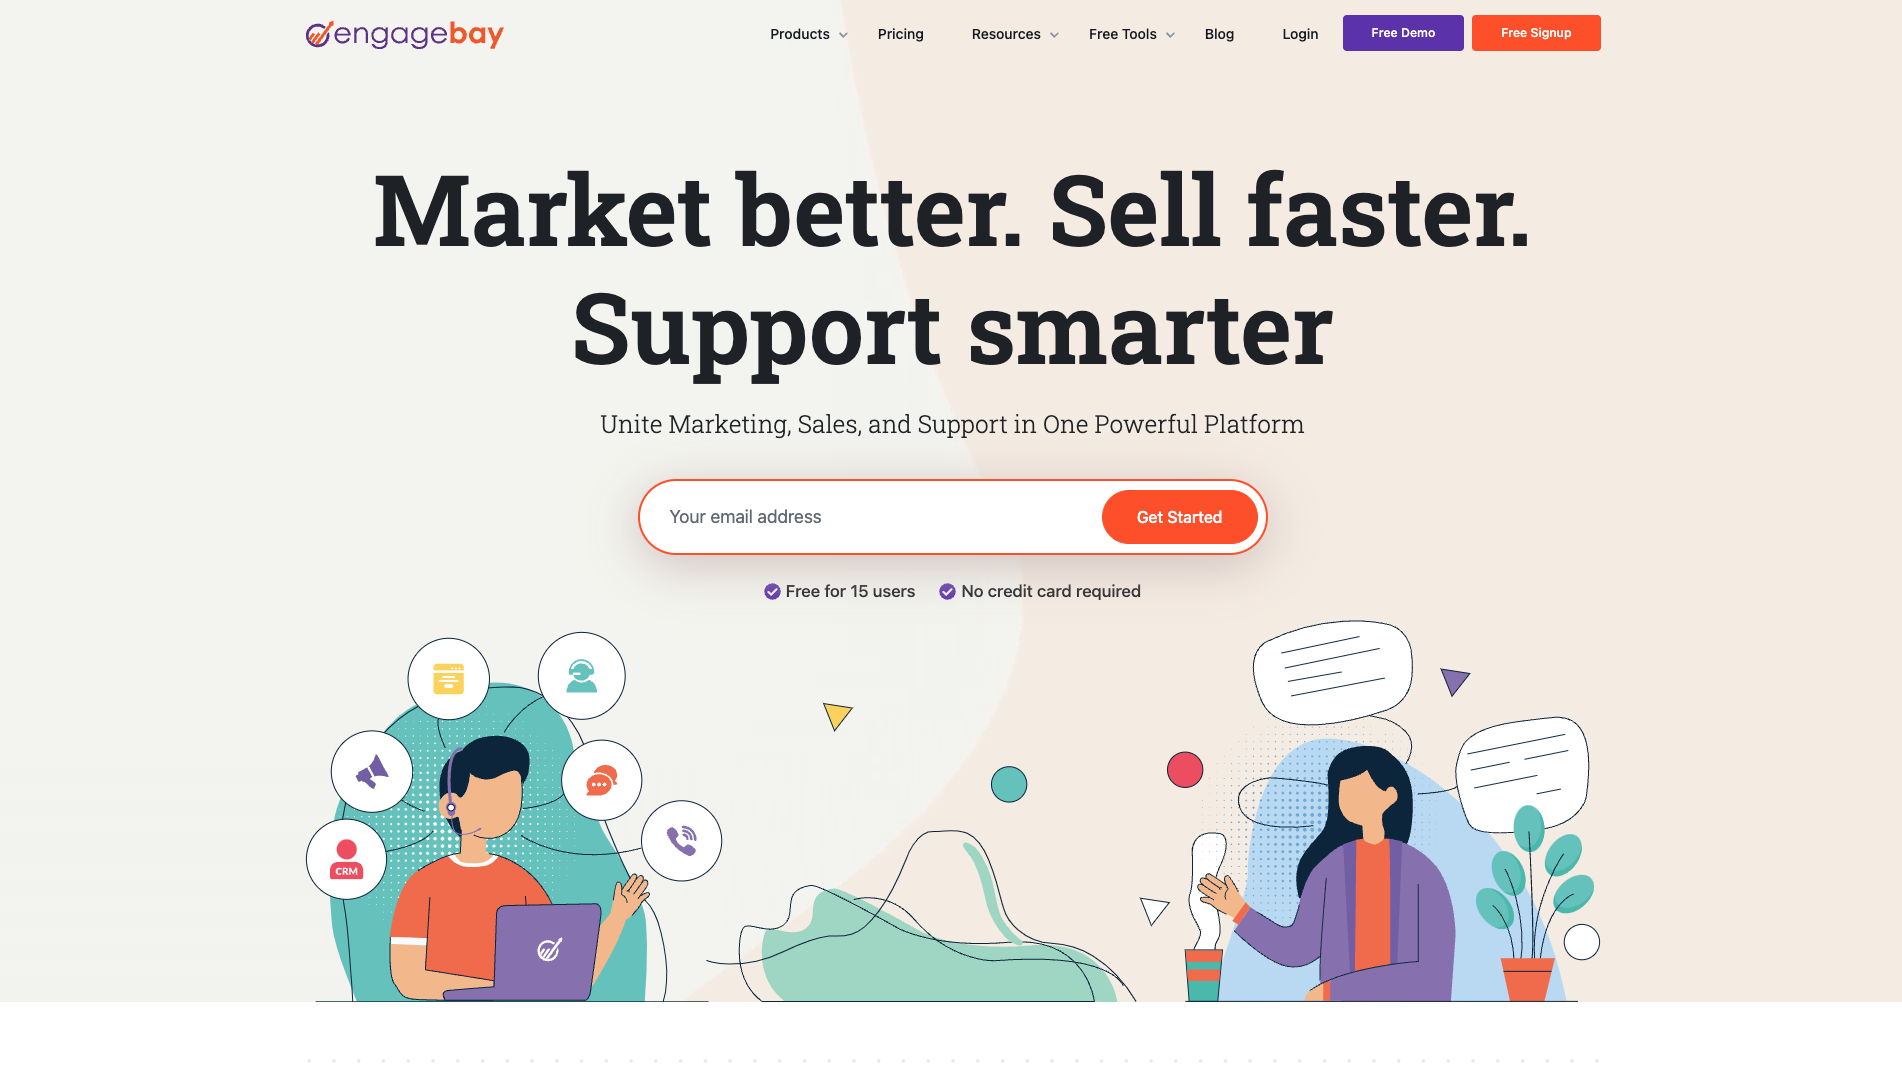Click the orange chat bubbles icon
Screen dimensions: 1902x1080
click(601, 780)
